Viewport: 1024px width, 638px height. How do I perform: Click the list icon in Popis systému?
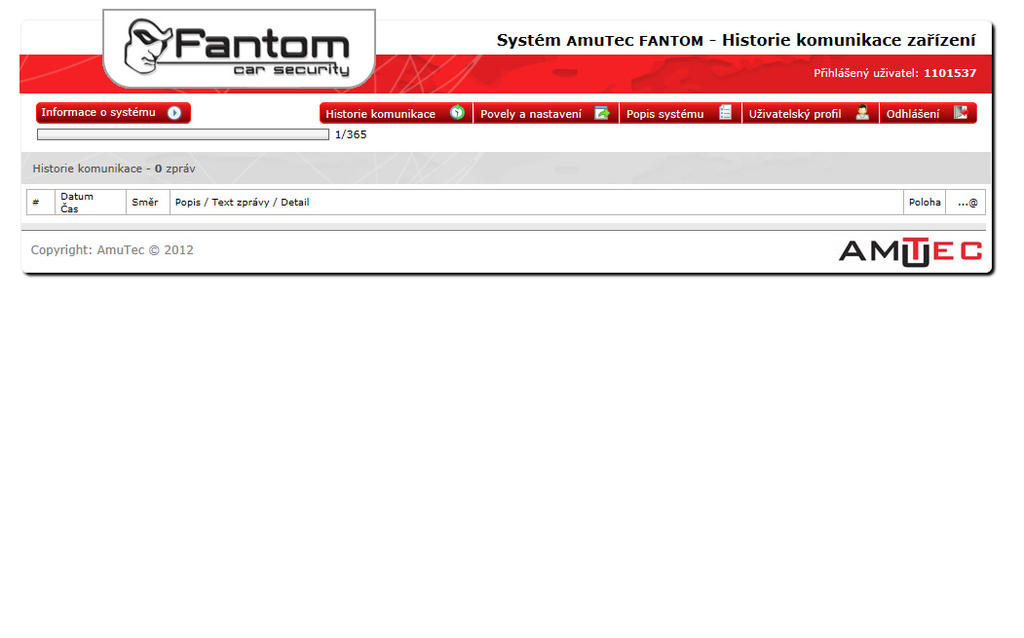725,113
